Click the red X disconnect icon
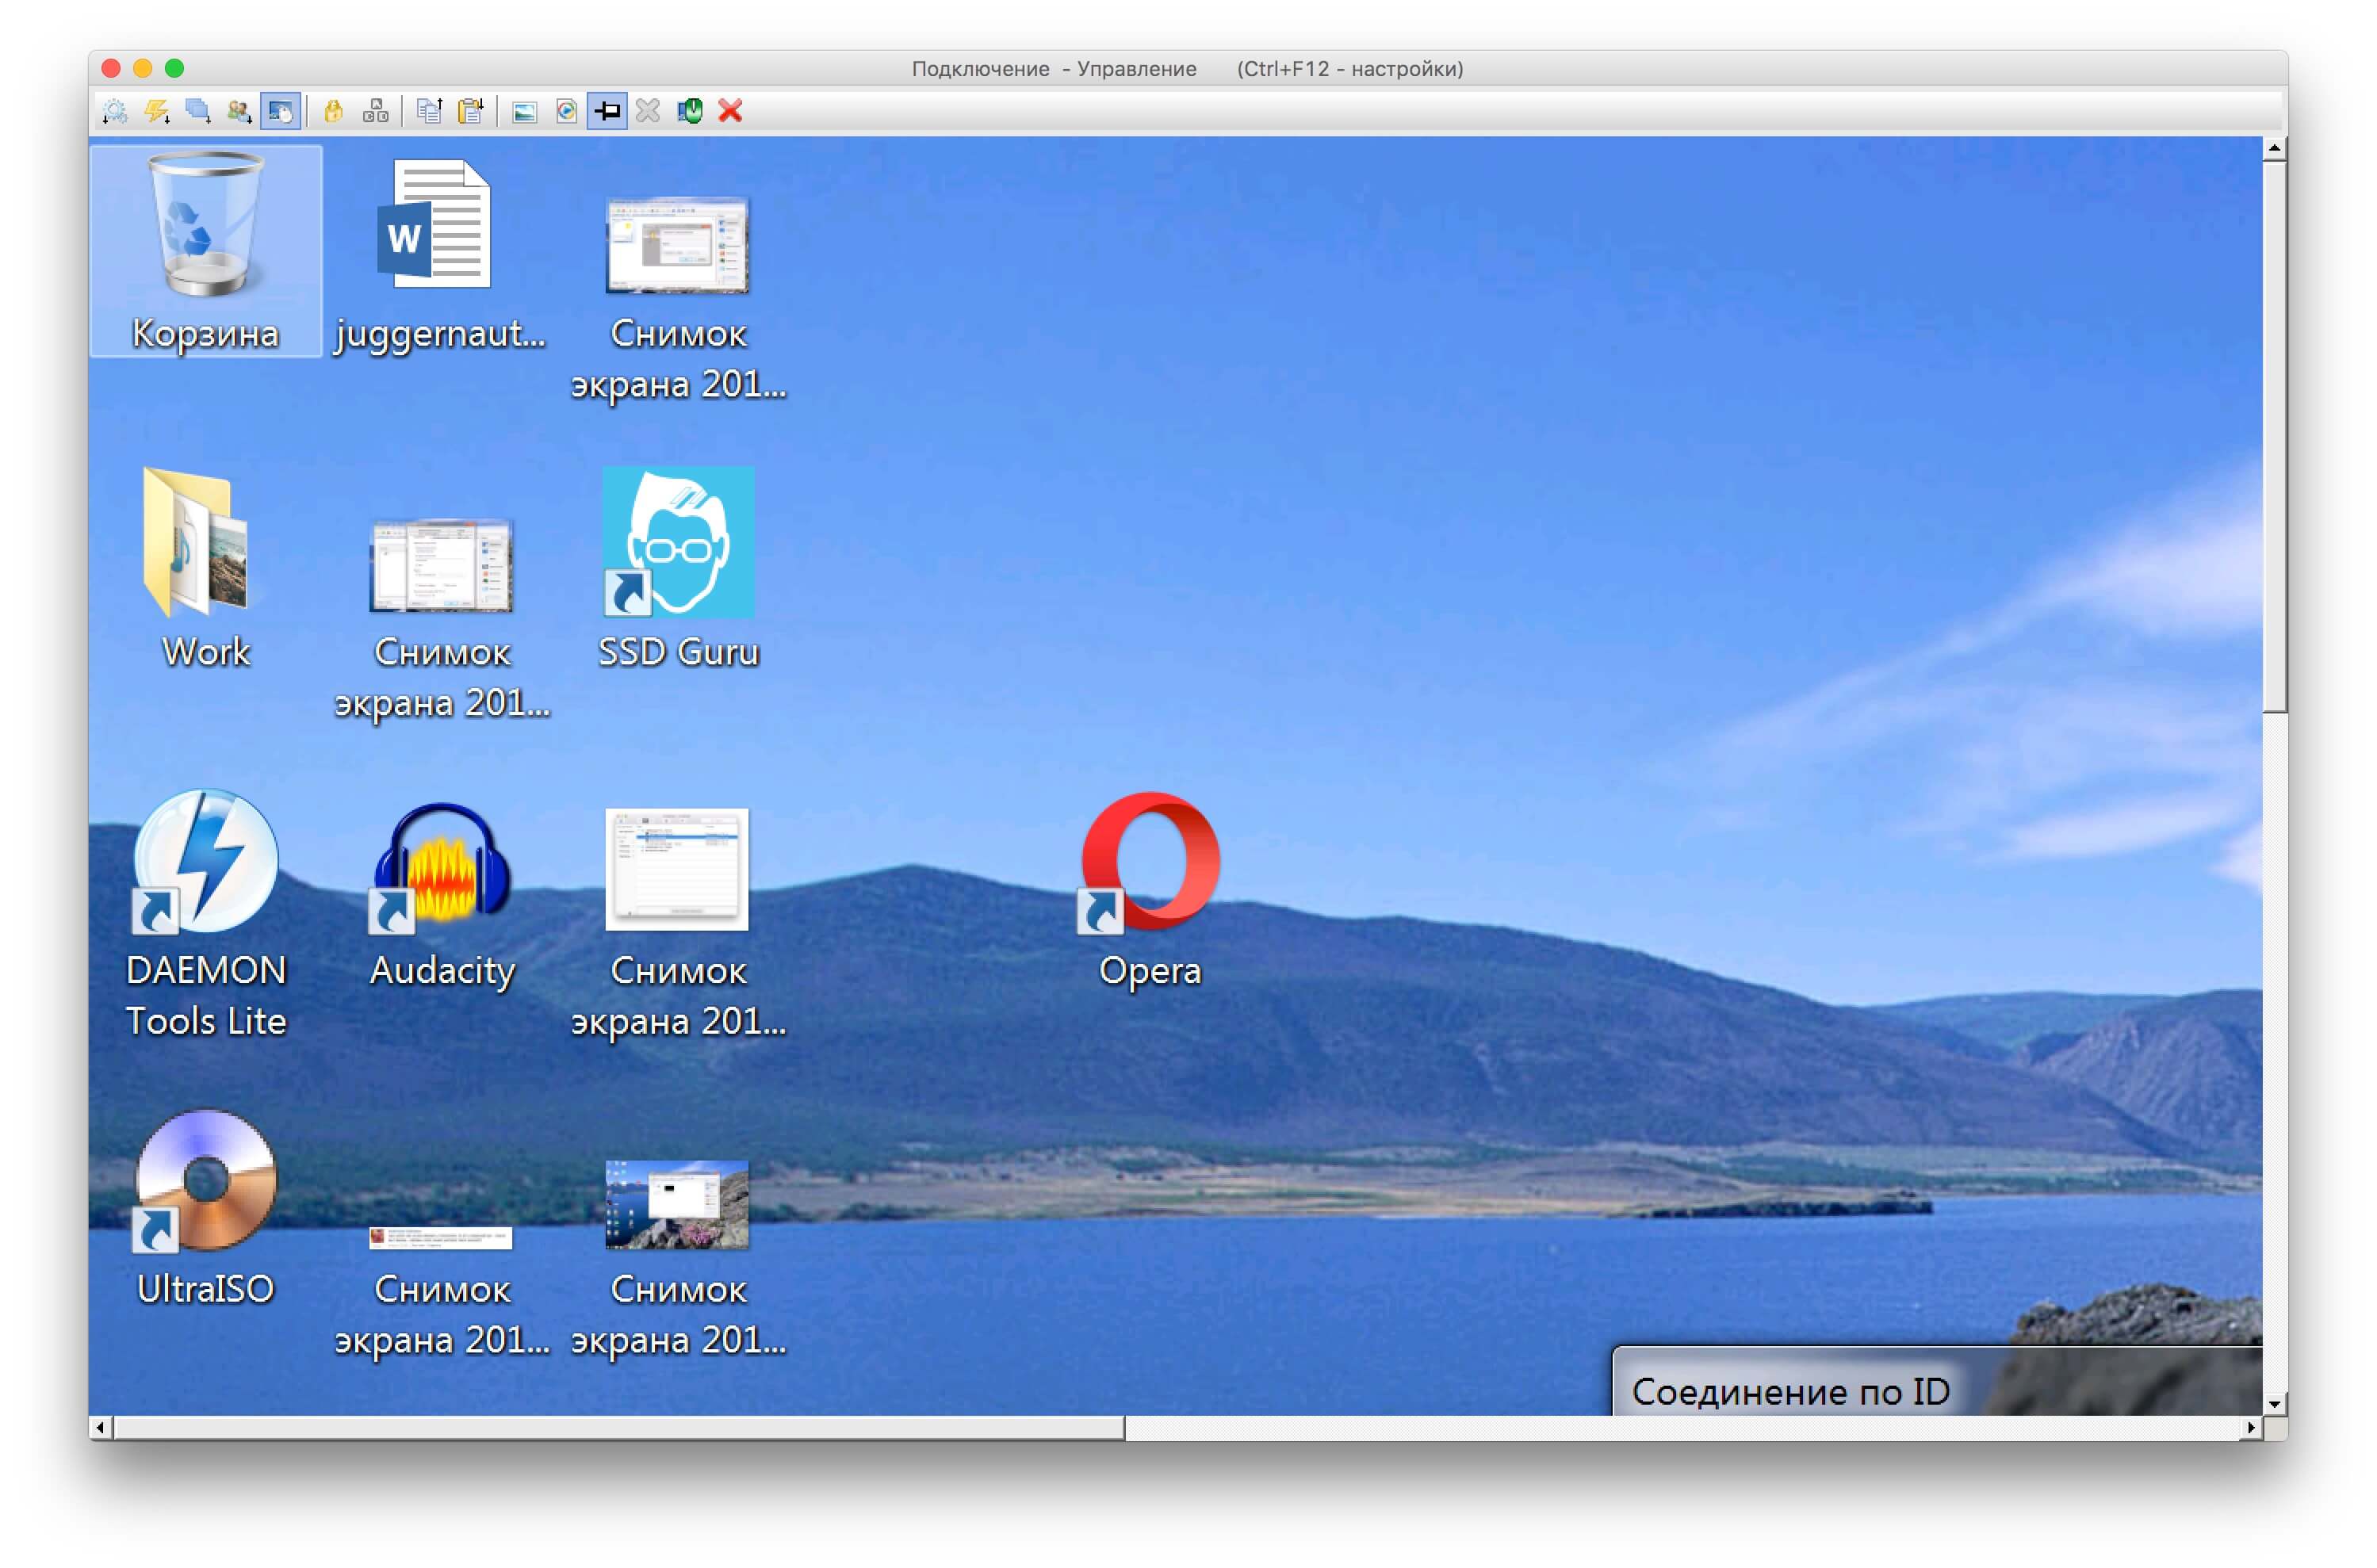Screen dimensions: 2377x1568 pyautogui.click(x=731, y=111)
